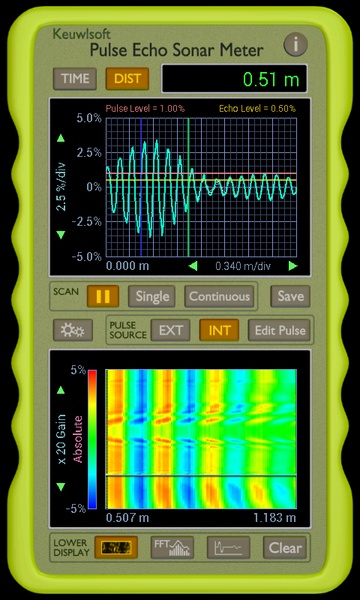Click the blue pulse marker line

[x=141, y=187]
